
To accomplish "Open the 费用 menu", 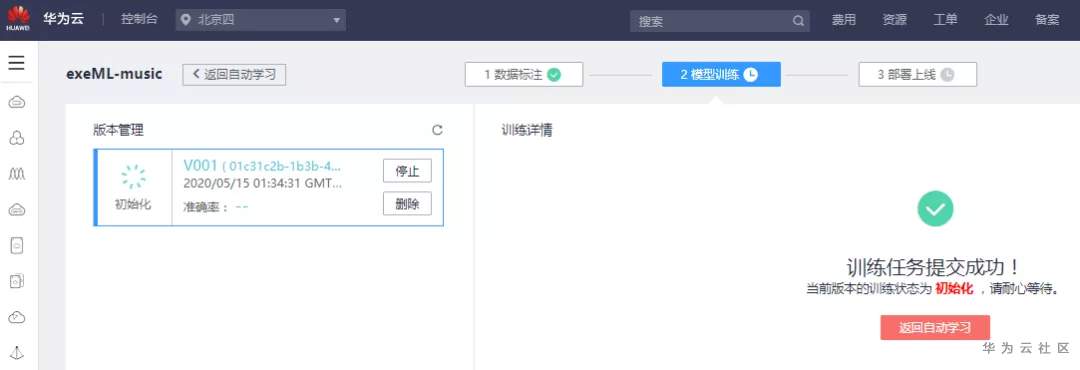I will [x=844, y=20].
